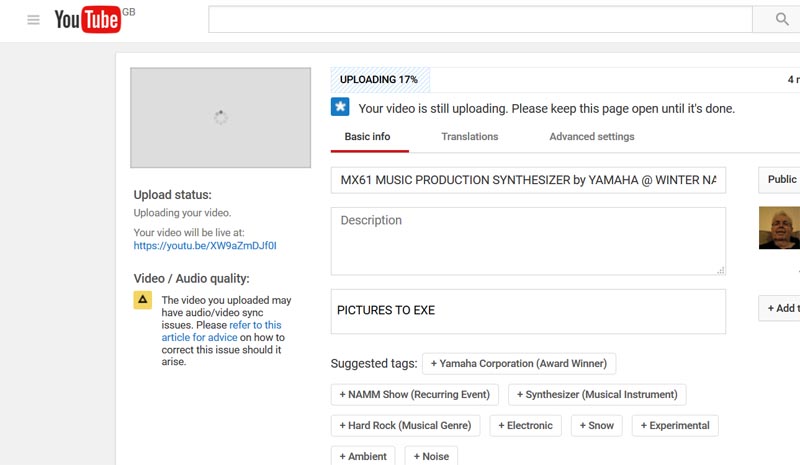Image resolution: width=800 pixels, height=465 pixels.
Task: Add the Noise suggested tag
Action: (x=431, y=456)
